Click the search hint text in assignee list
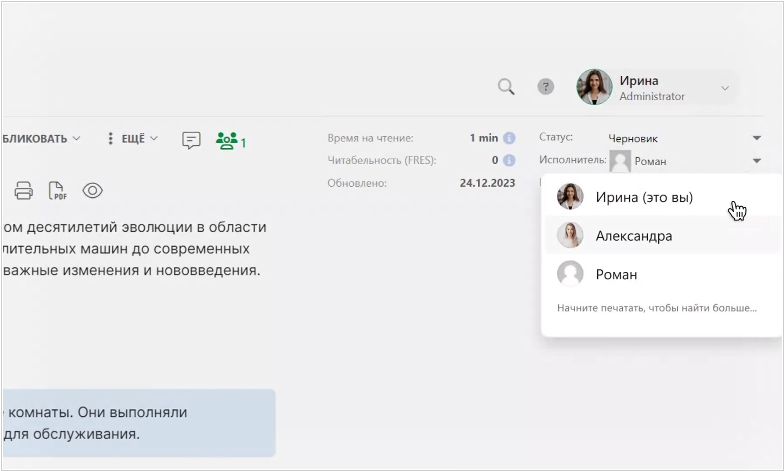The image size is (784, 471). click(x=656, y=308)
